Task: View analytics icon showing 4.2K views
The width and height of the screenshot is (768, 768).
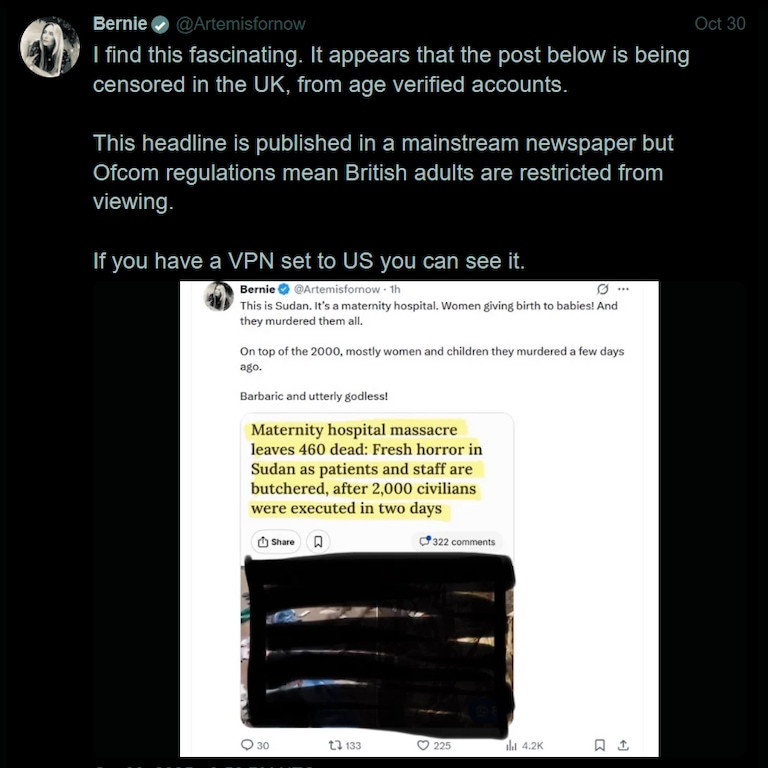Action: [x=525, y=745]
